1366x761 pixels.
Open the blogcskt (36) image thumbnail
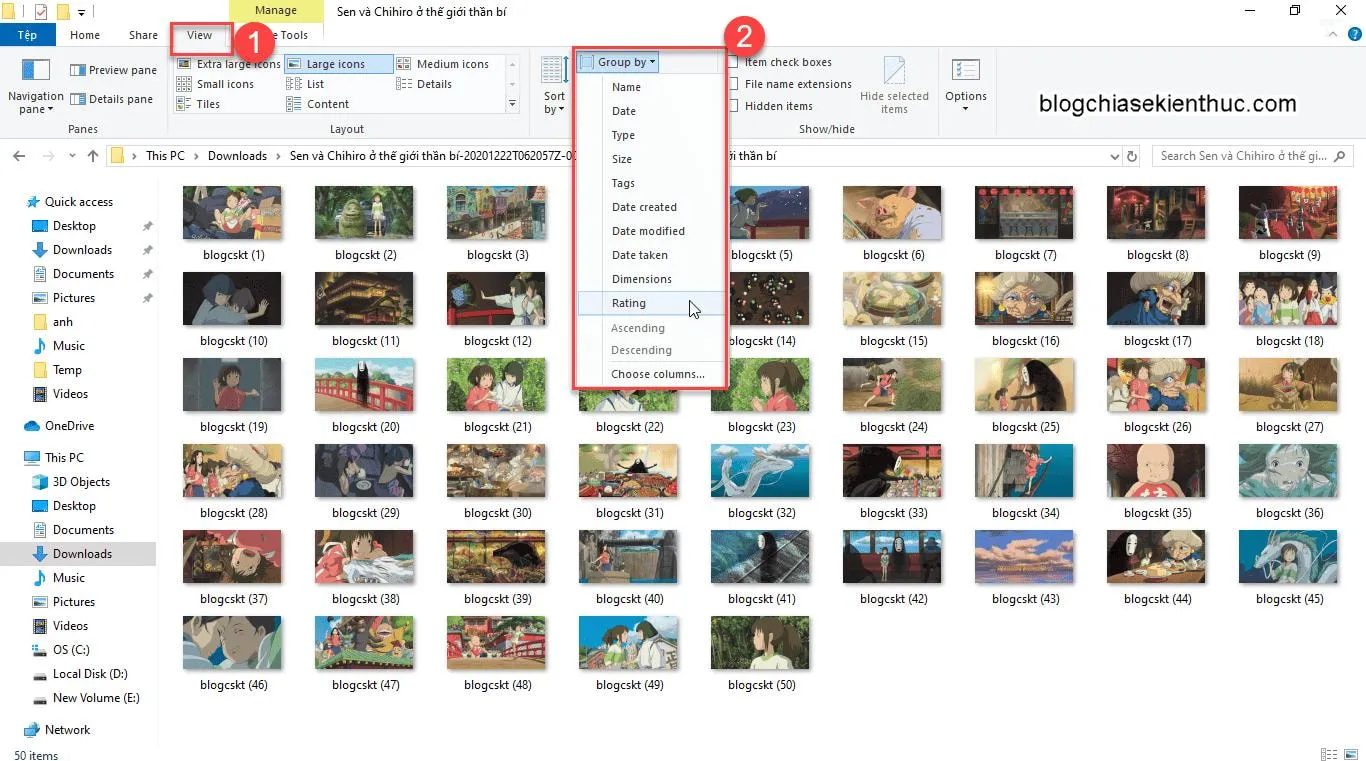(1288, 470)
